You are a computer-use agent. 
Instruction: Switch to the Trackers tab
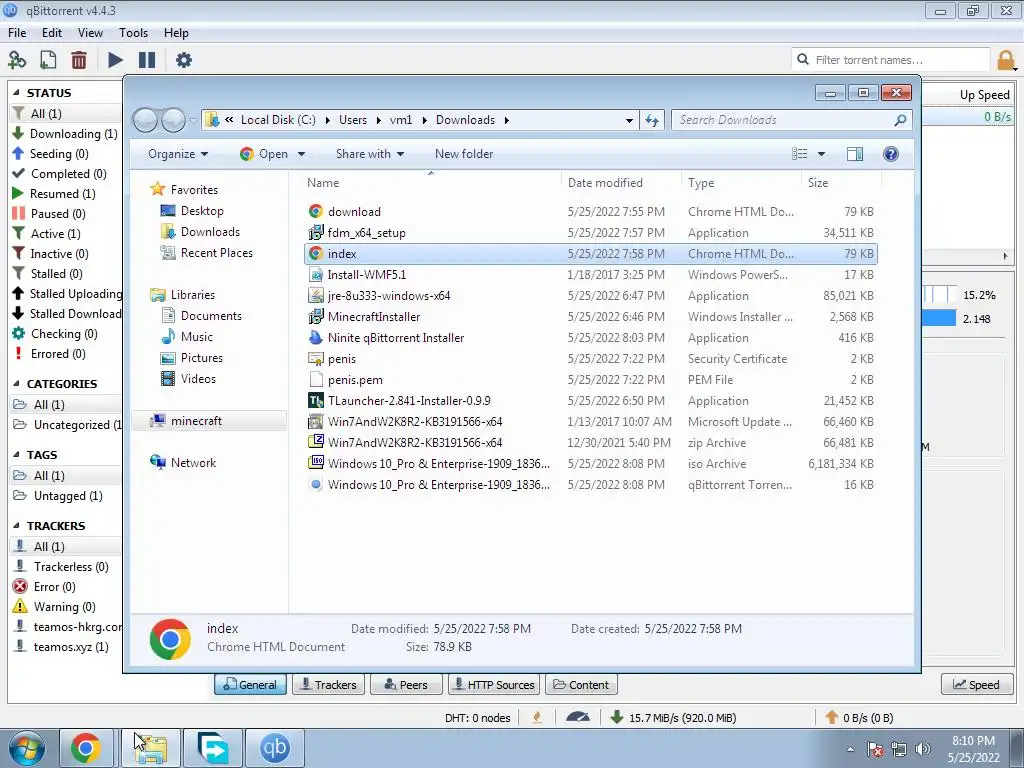(328, 684)
